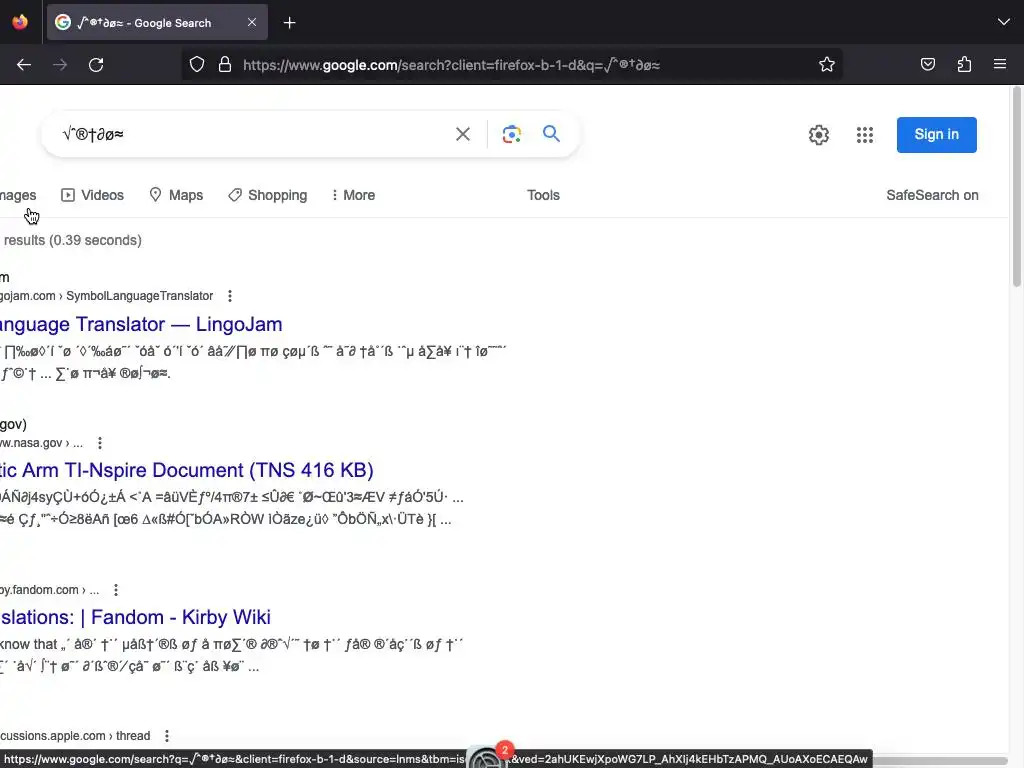The width and height of the screenshot is (1024, 768).
Task: Open the extensions puzzle icon
Action: point(964,65)
